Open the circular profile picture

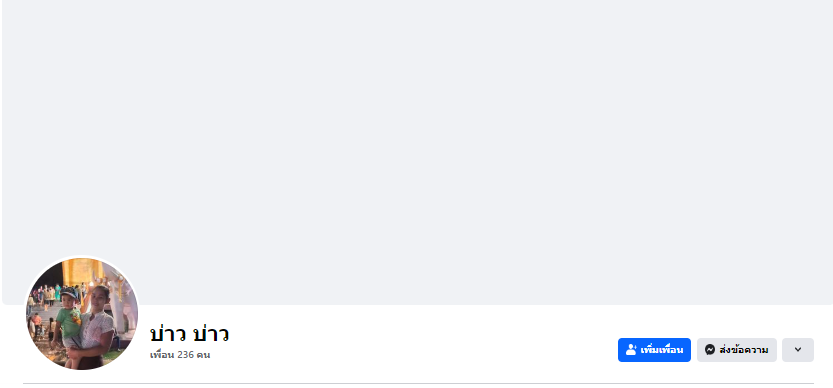(x=82, y=314)
